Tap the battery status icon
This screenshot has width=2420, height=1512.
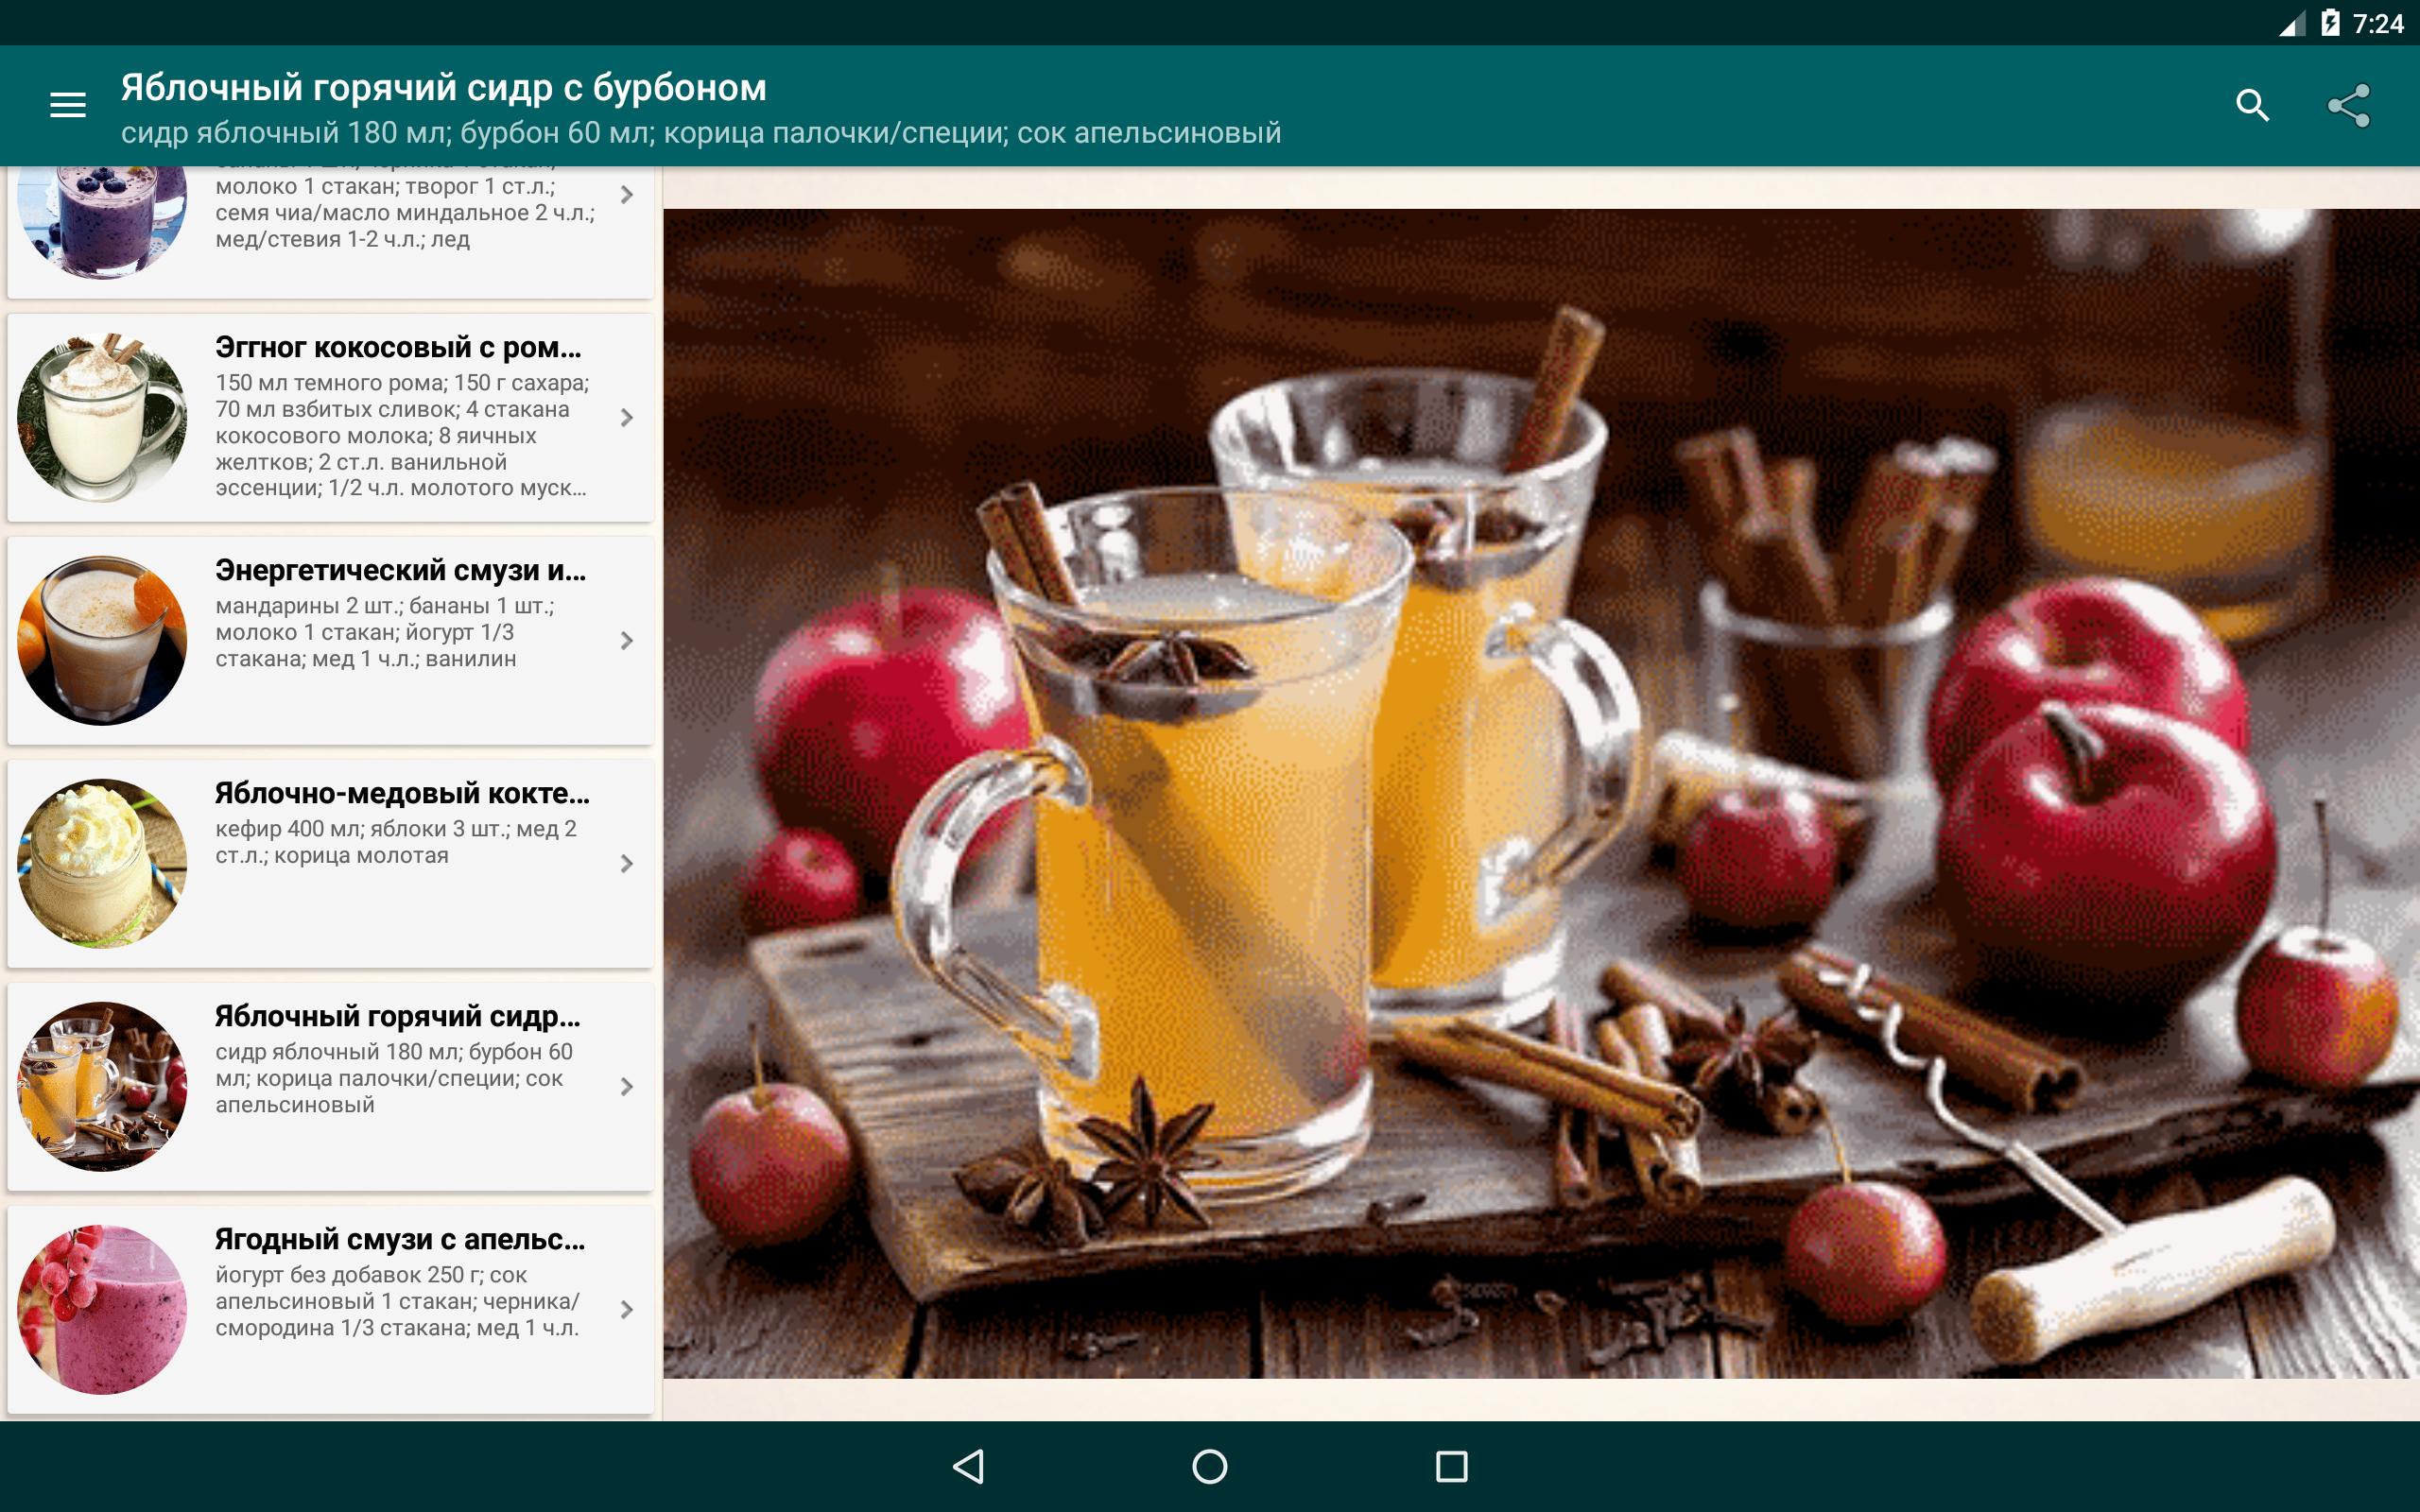click(x=2330, y=23)
